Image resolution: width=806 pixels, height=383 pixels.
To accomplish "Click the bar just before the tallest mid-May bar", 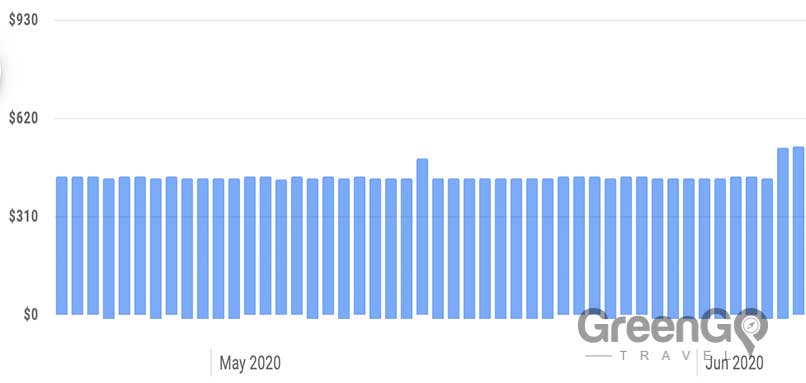I will [407, 249].
